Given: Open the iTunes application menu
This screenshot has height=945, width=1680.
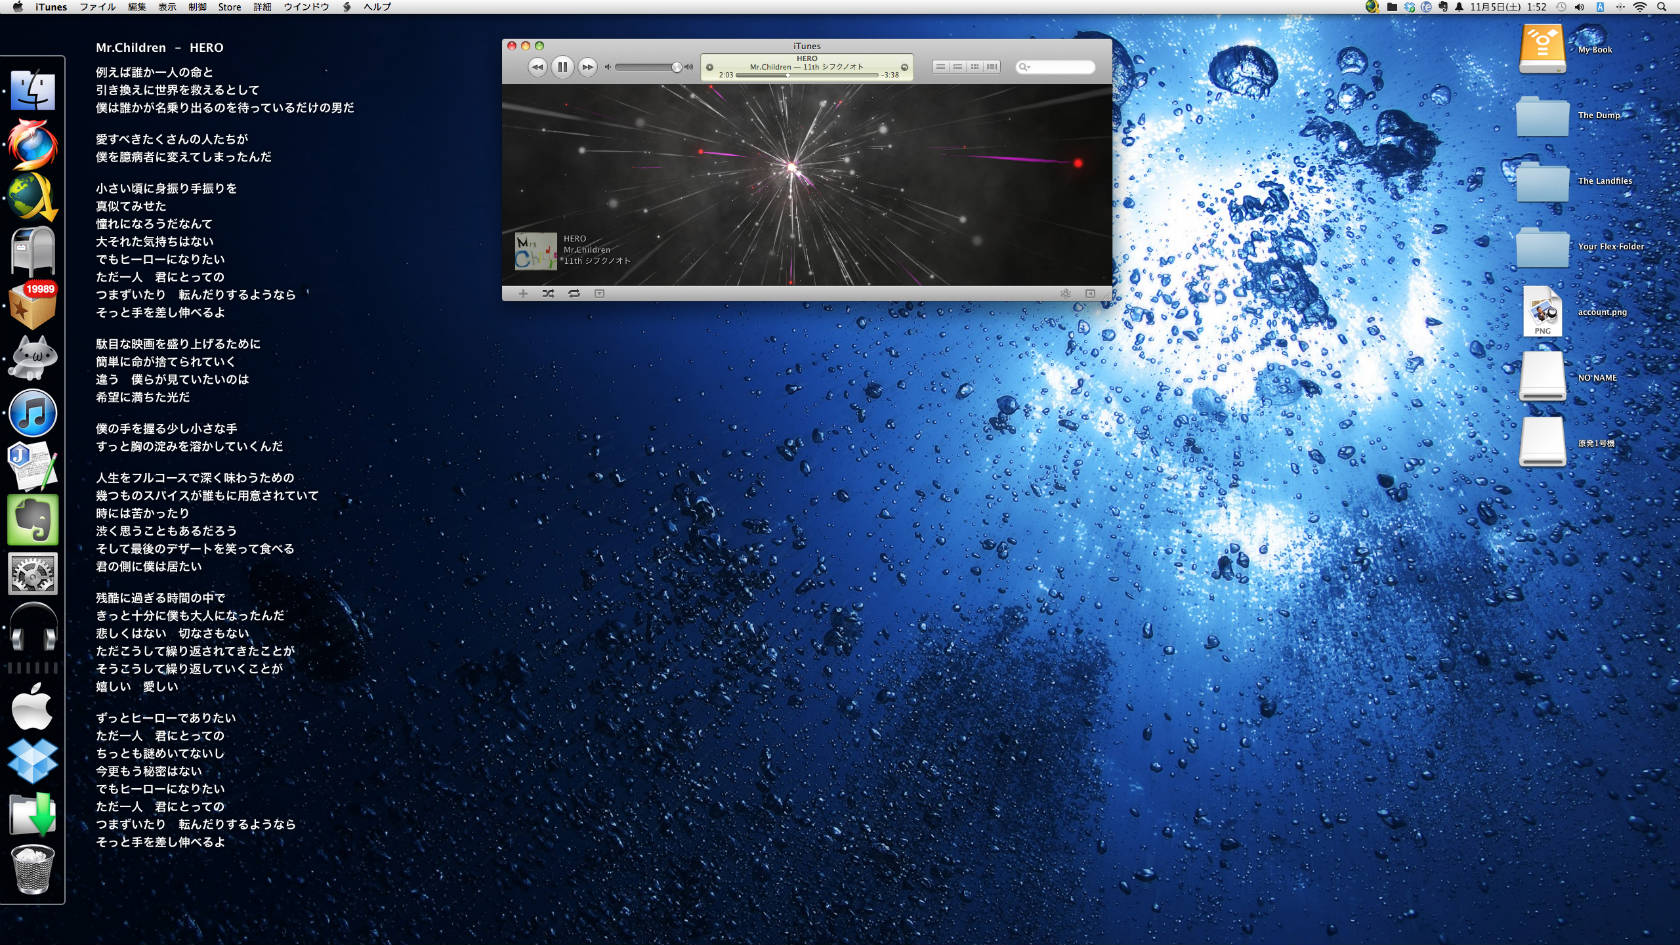Looking at the screenshot, I should click(51, 7).
